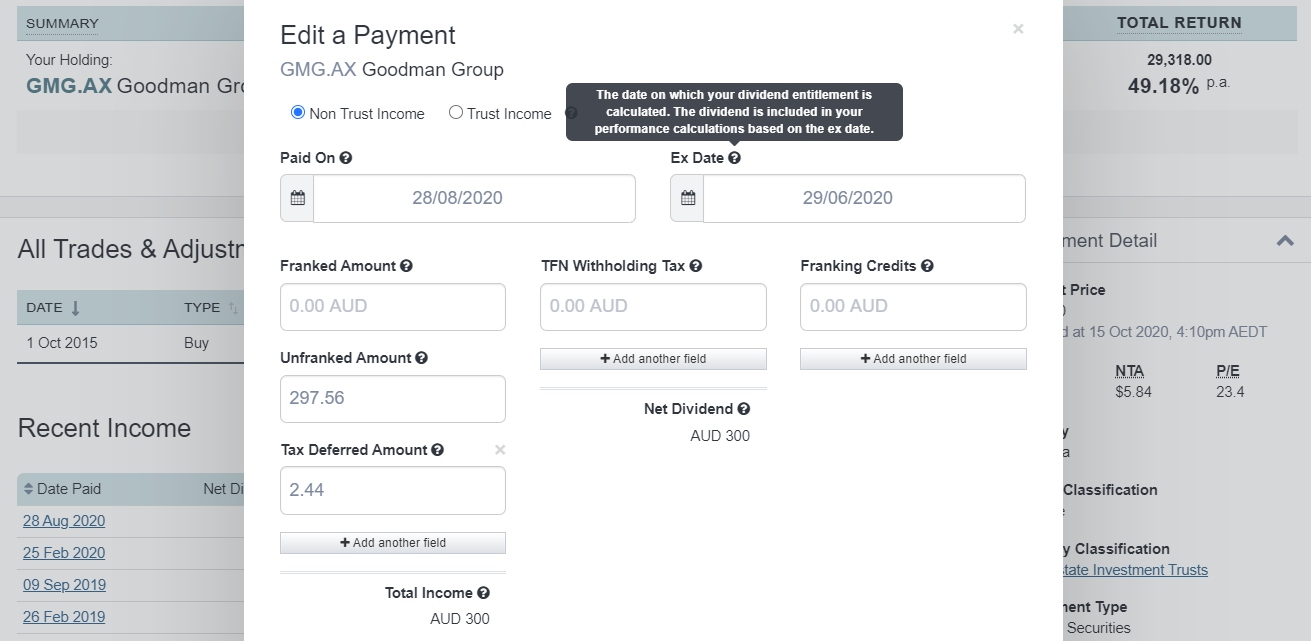Click the Paid On date field
The height and width of the screenshot is (641, 1311).
[x=474, y=198]
